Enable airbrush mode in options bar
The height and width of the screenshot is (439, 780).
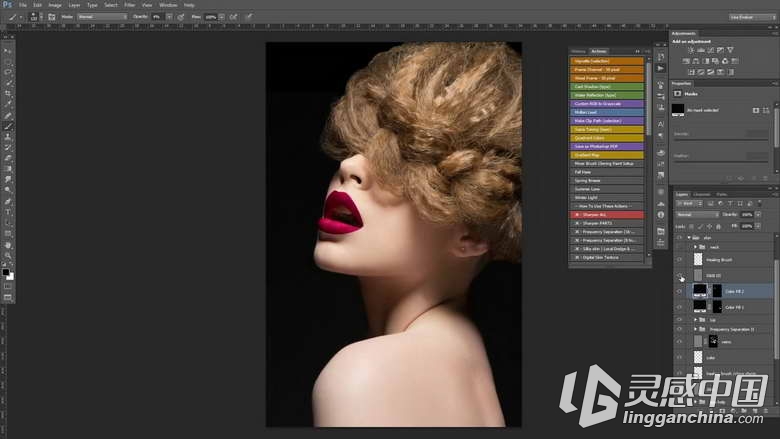coord(233,17)
